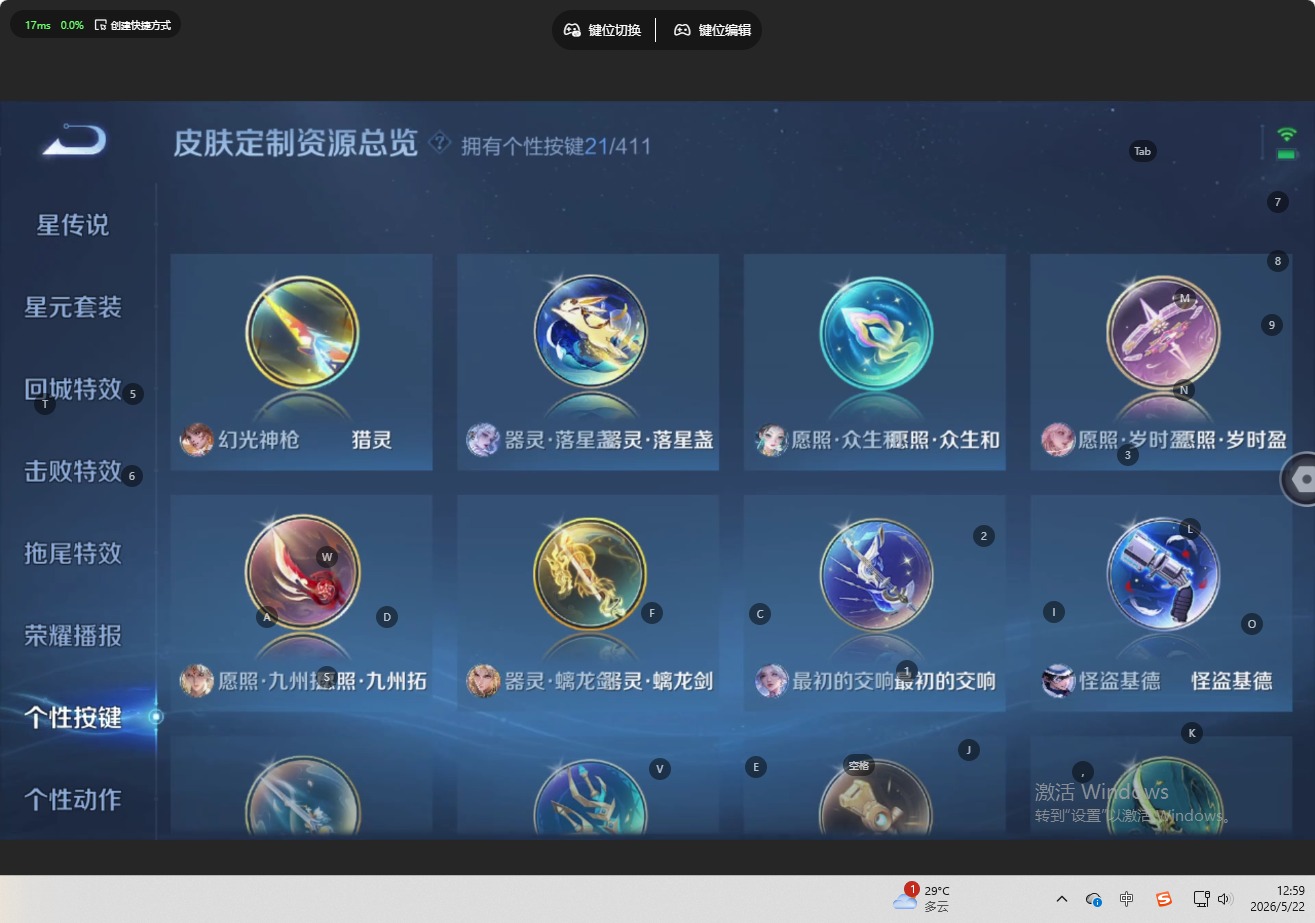The height and width of the screenshot is (923, 1315).
Task: Switch the IME using the 中 indicator
Action: click(1127, 899)
